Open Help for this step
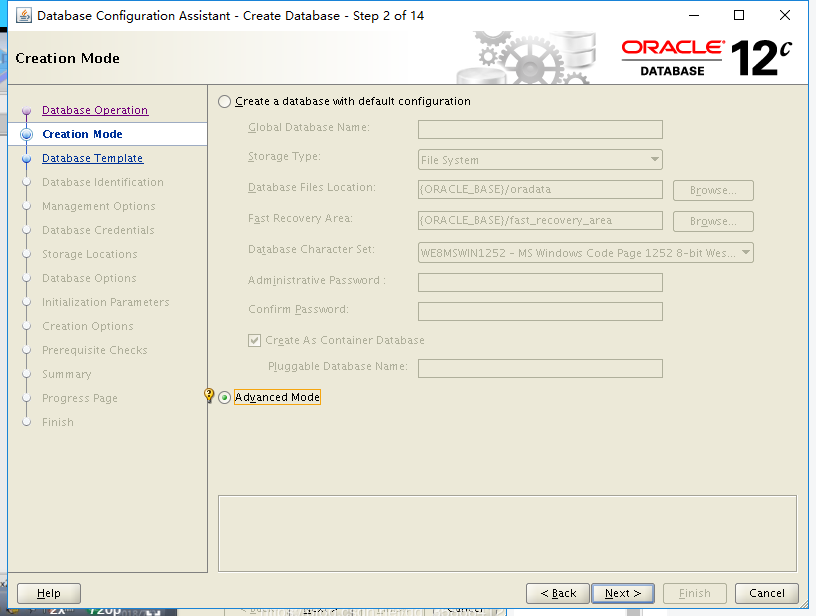The image size is (816, 616). [48, 592]
